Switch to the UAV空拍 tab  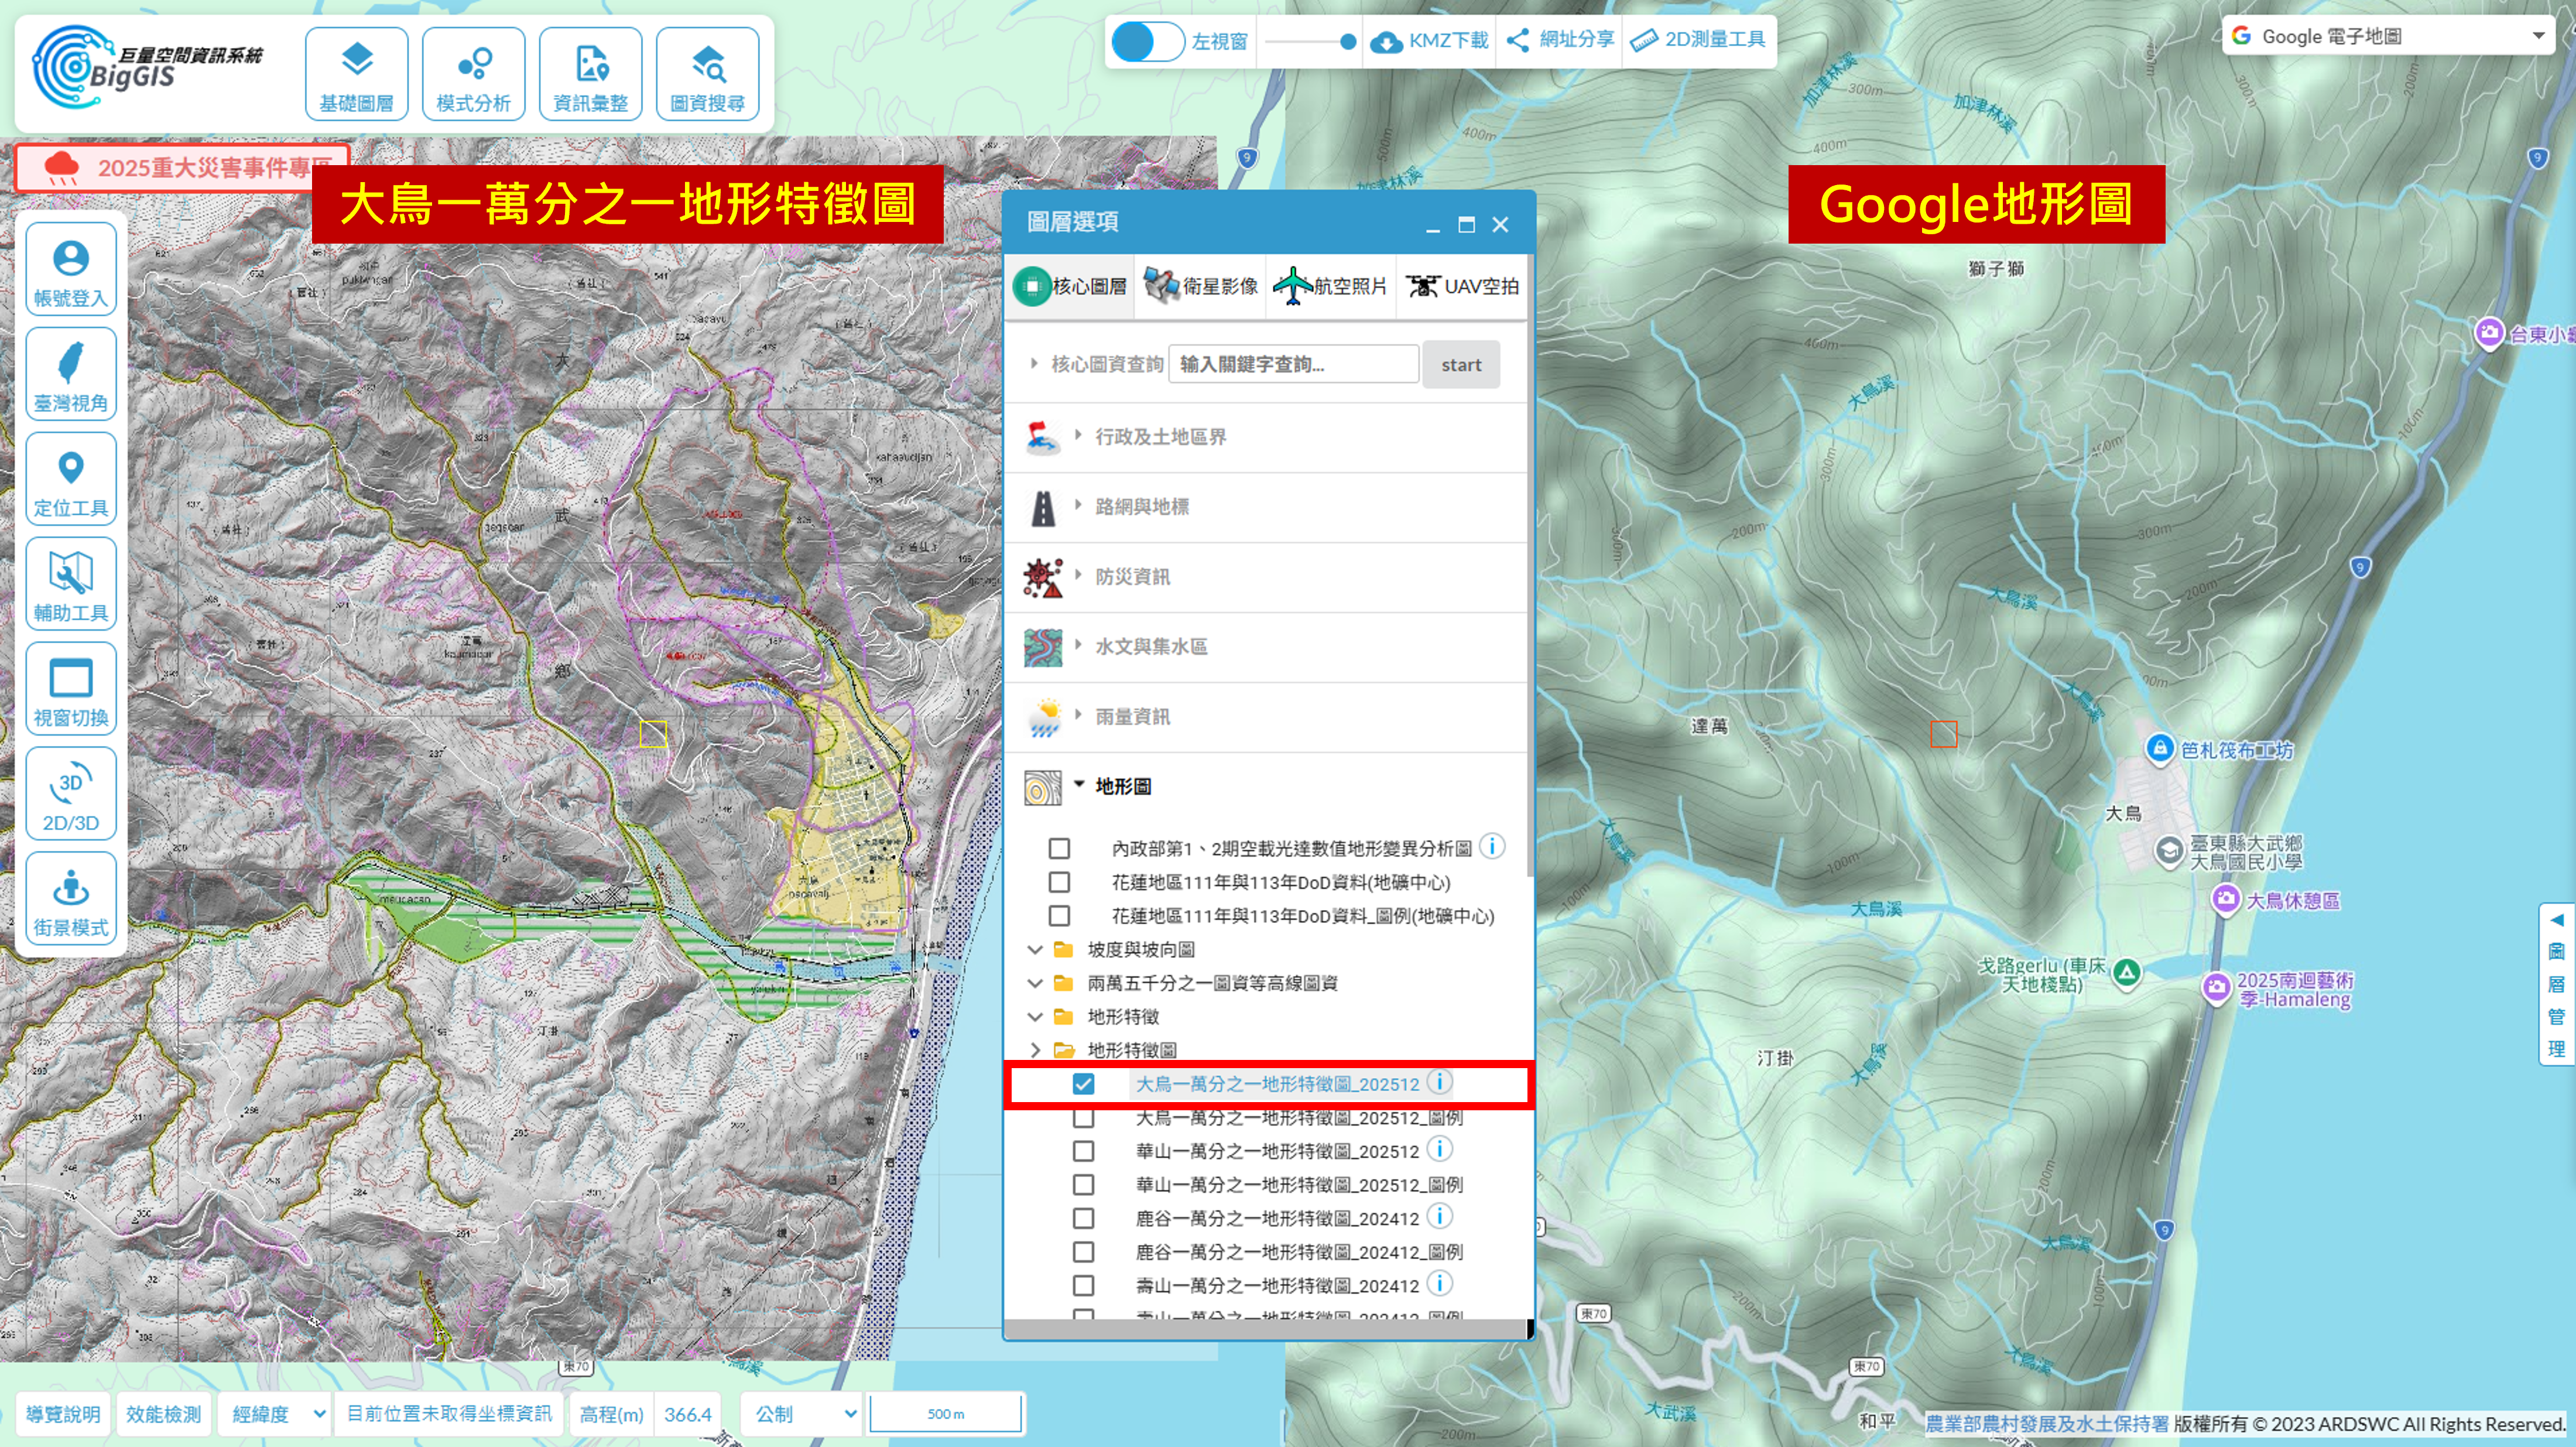pos(1461,287)
